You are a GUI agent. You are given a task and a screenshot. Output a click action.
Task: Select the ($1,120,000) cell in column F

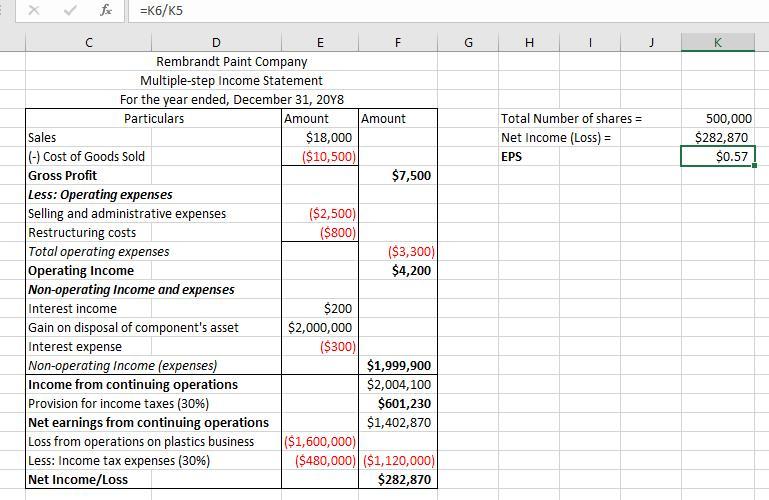tap(398, 460)
